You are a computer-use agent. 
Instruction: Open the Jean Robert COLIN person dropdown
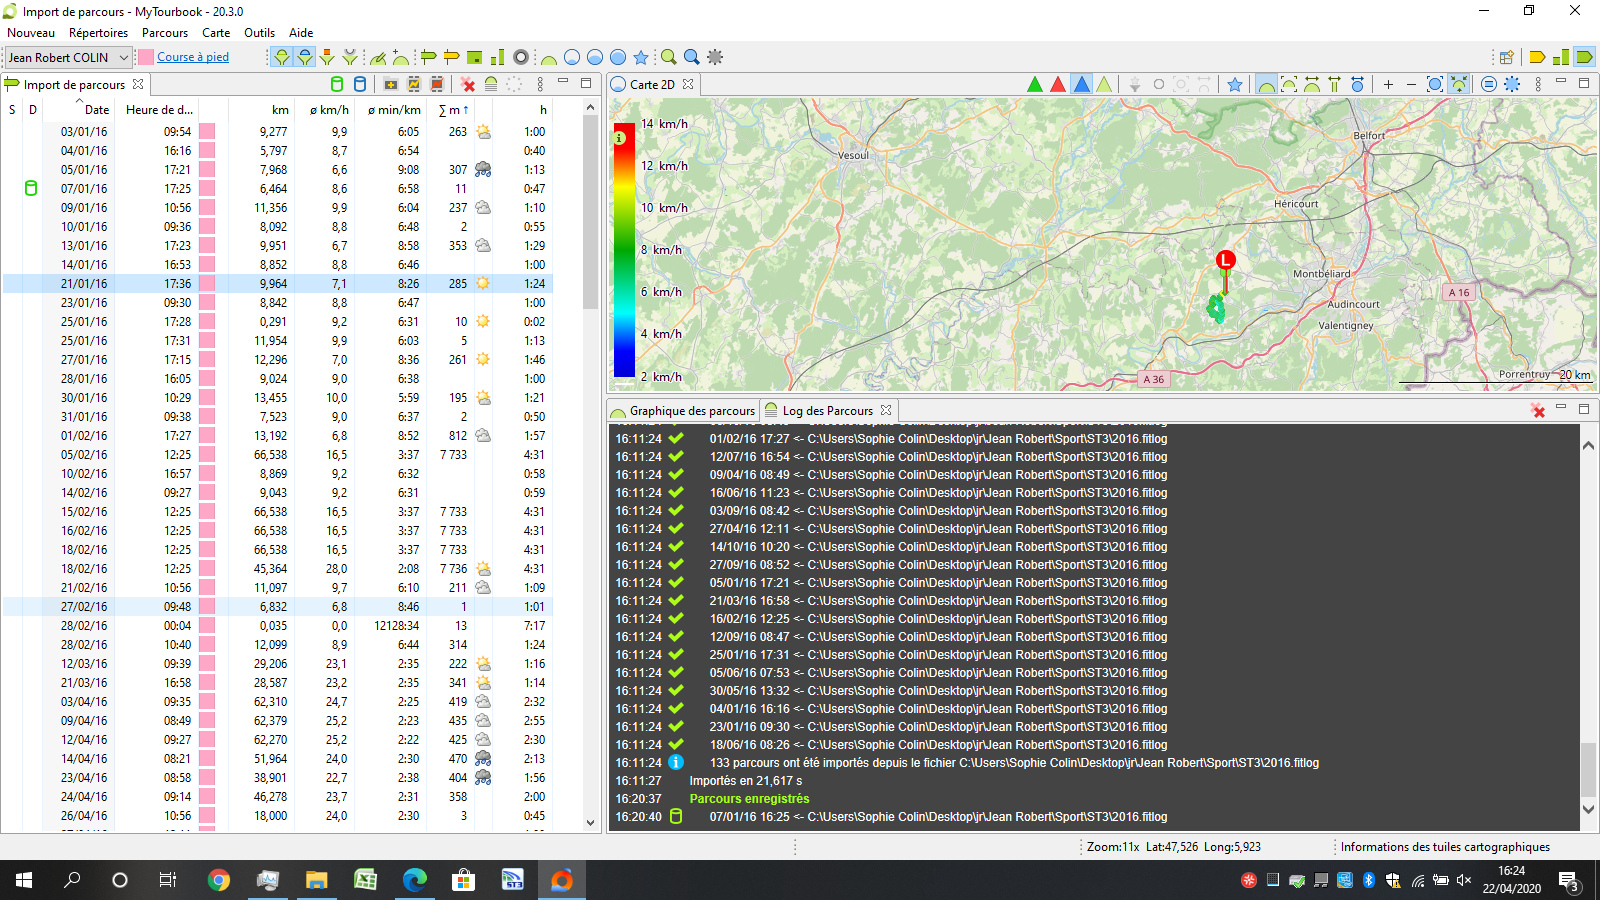click(x=68, y=57)
